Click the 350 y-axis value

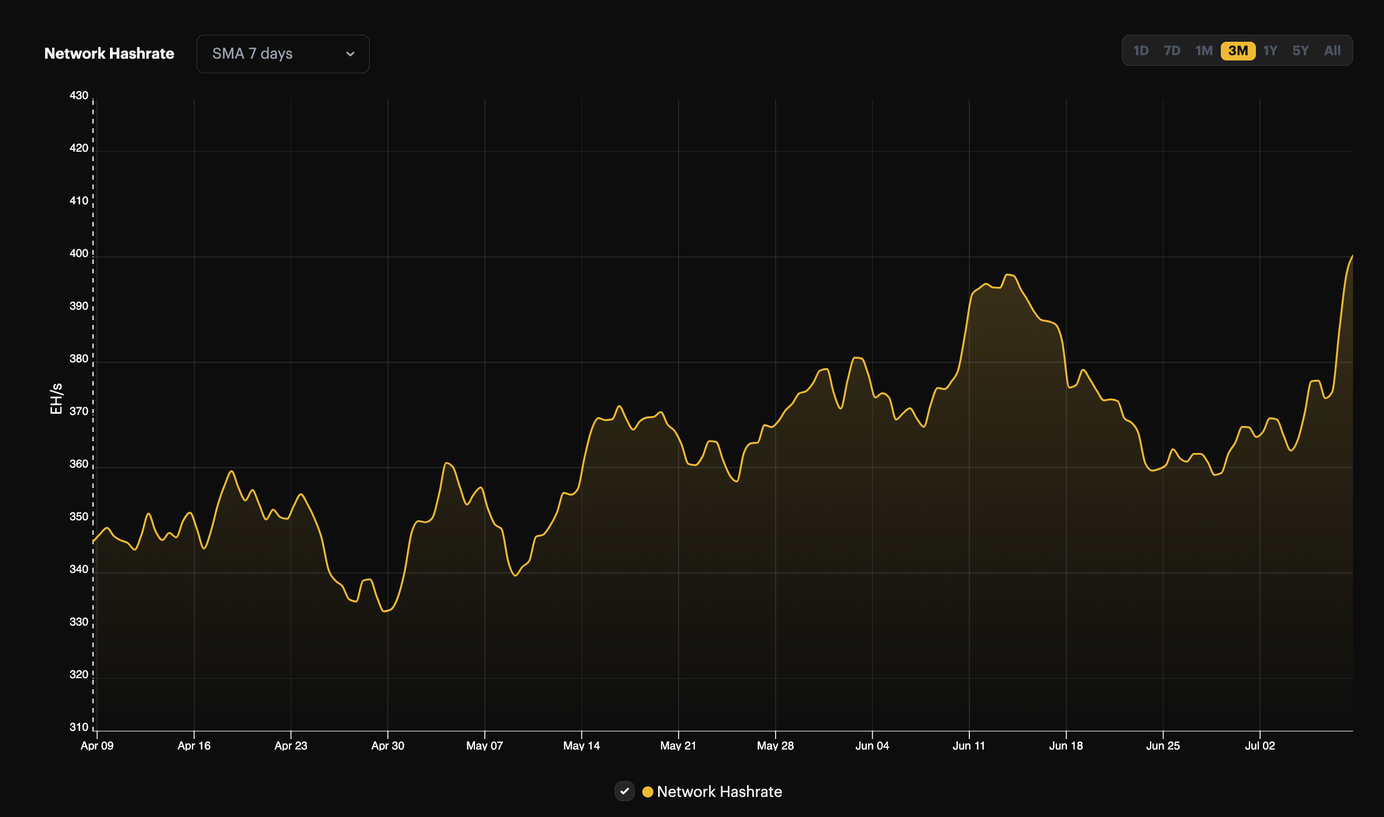pos(78,517)
